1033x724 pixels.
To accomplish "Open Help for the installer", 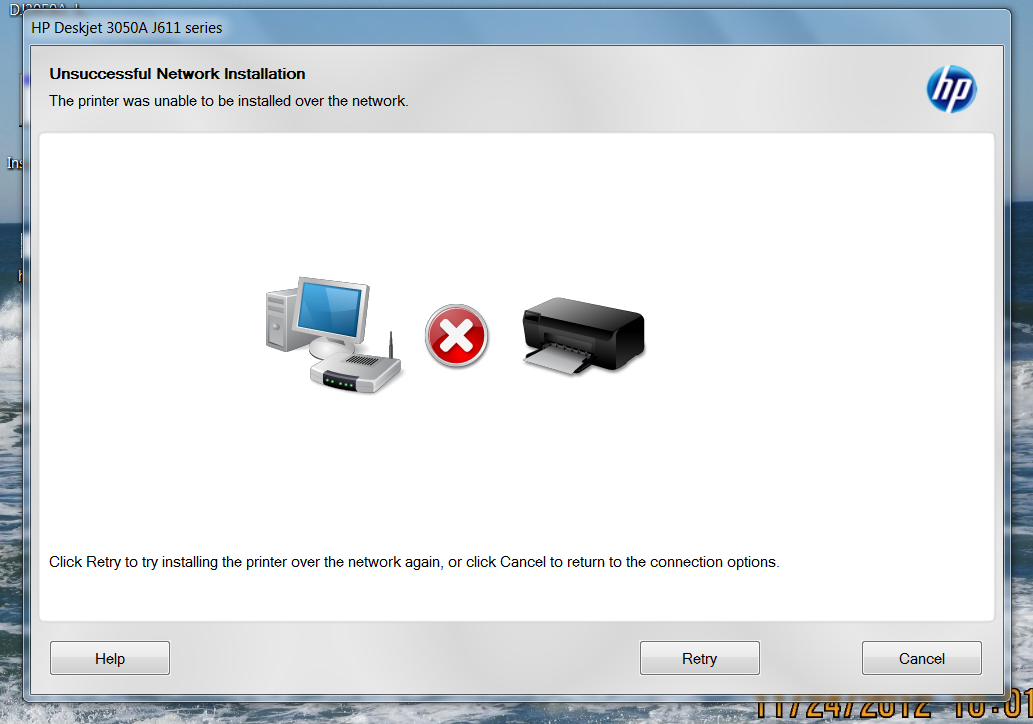I will [109, 657].
